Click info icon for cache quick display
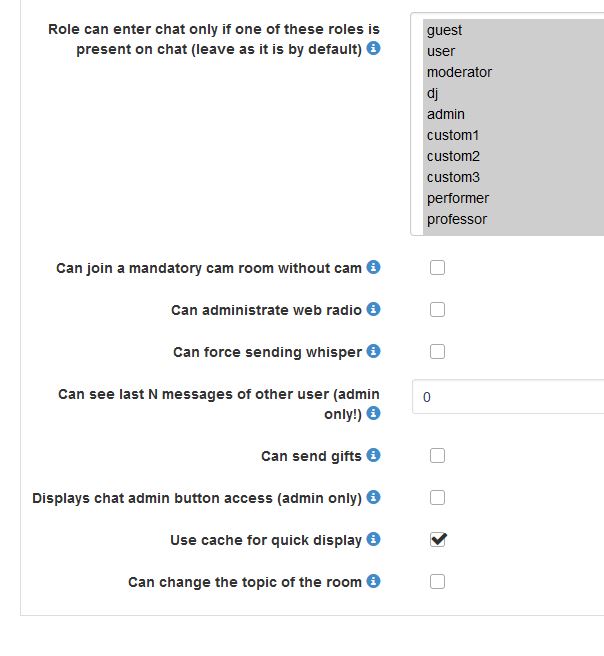The width and height of the screenshot is (604, 656). click(373, 539)
